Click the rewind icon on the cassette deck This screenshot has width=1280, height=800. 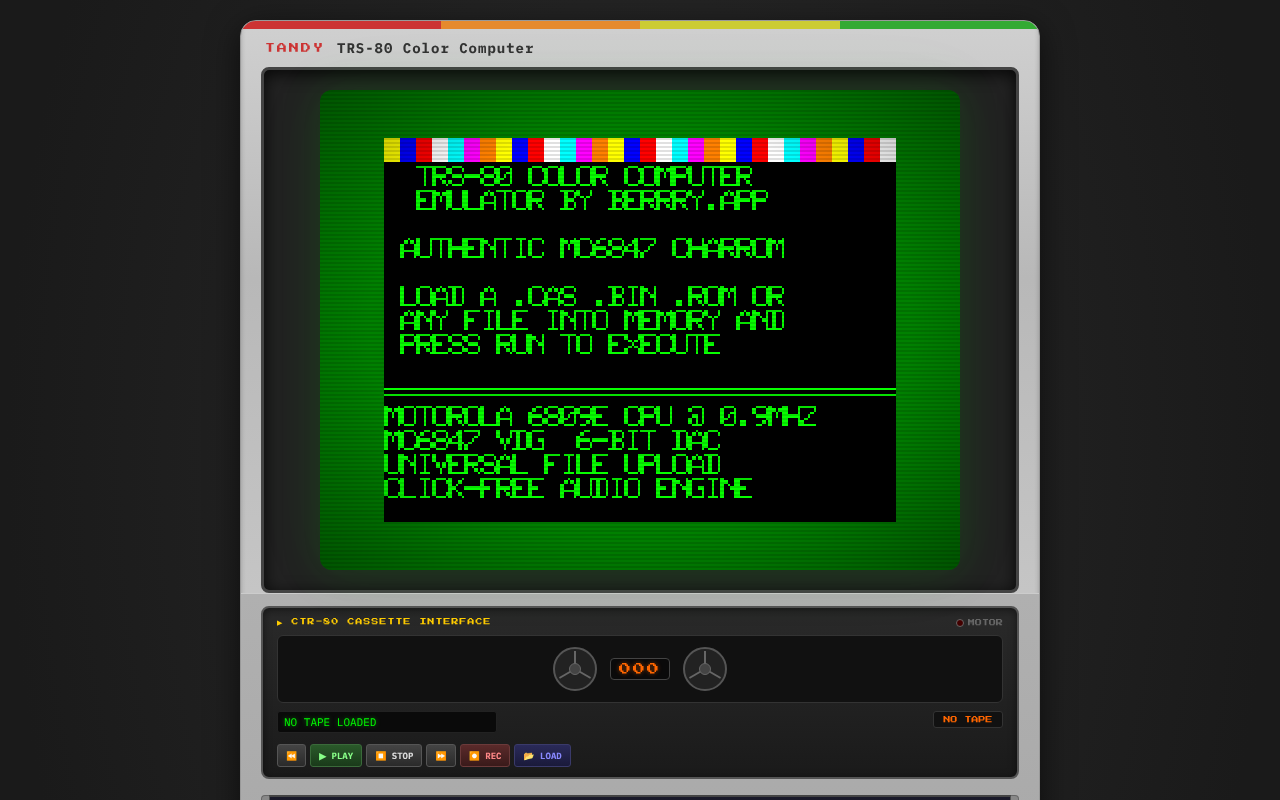[x=291, y=755]
